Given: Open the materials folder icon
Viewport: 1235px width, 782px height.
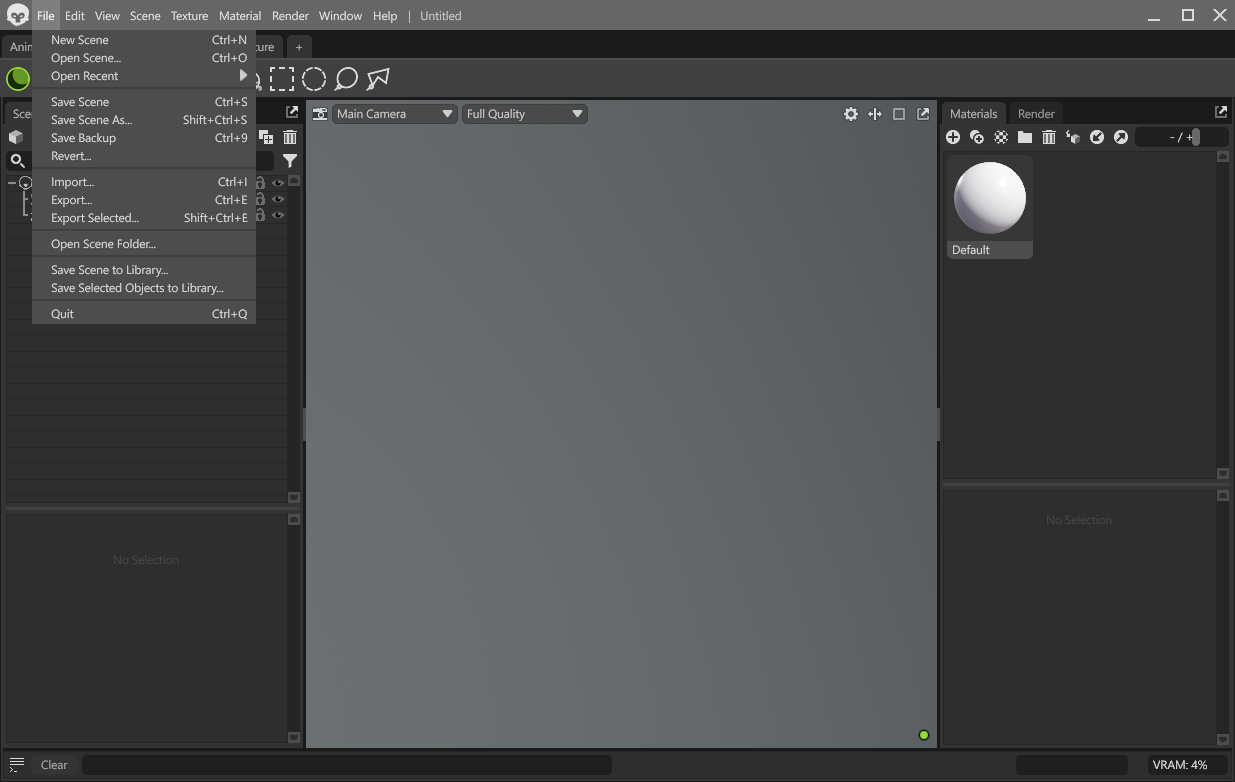Looking at the screenshot, I should point(1024,137).
